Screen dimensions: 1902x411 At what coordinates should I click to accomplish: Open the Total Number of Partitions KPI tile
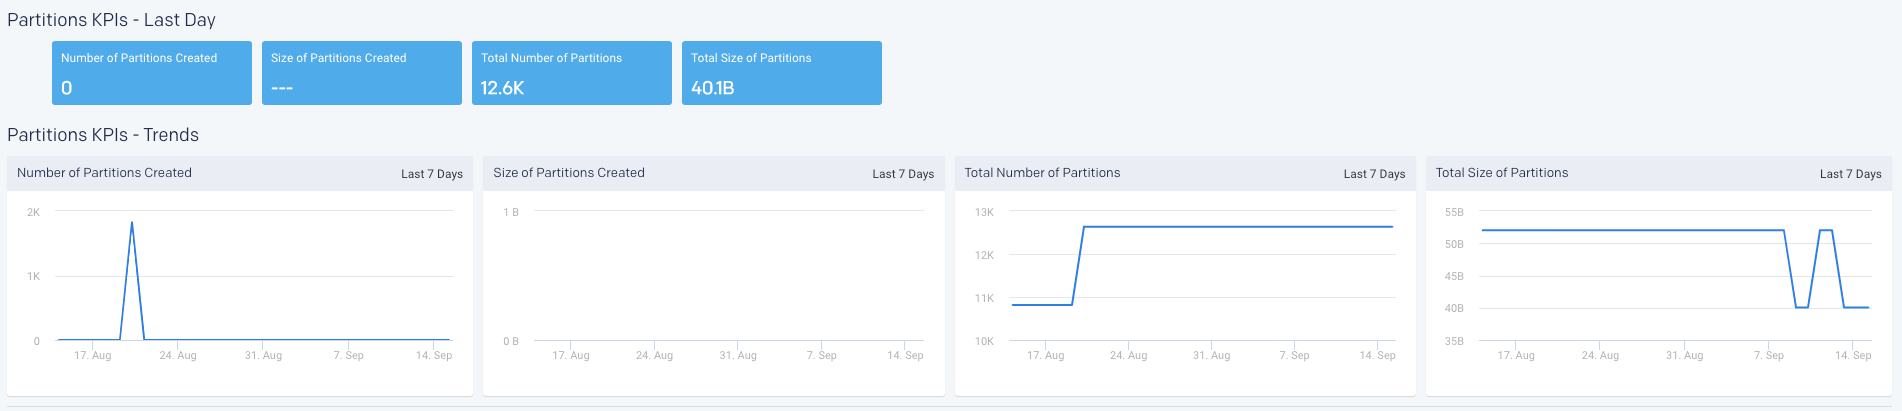(x=572, y=73)
